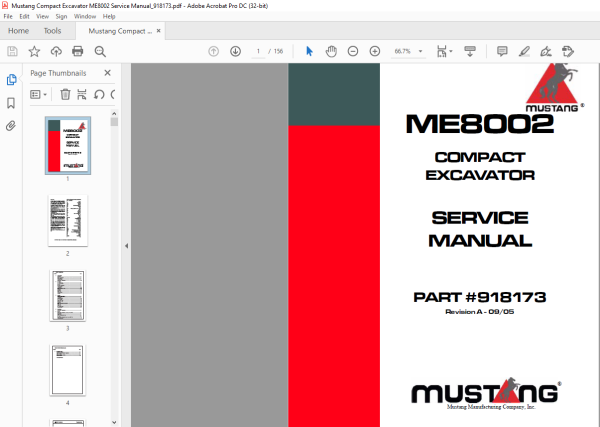Open the Find text magnifier
This screenshot has height=427, width=600.
point(100,51)
